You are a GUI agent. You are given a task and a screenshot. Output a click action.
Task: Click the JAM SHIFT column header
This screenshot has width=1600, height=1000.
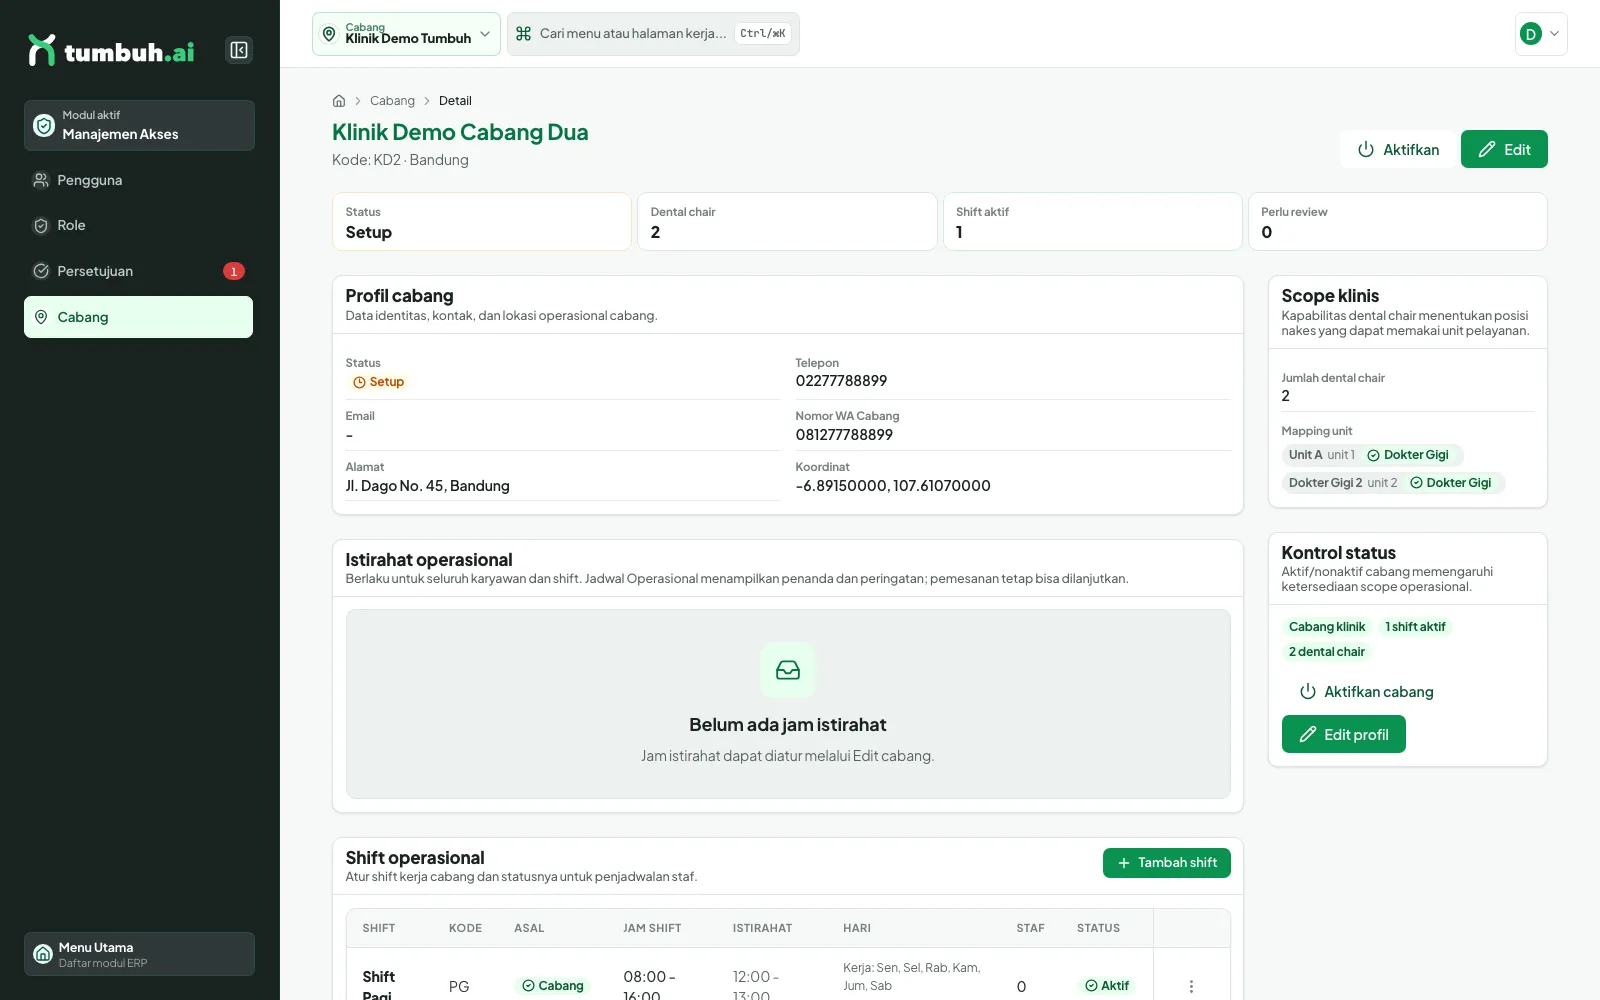652,928
